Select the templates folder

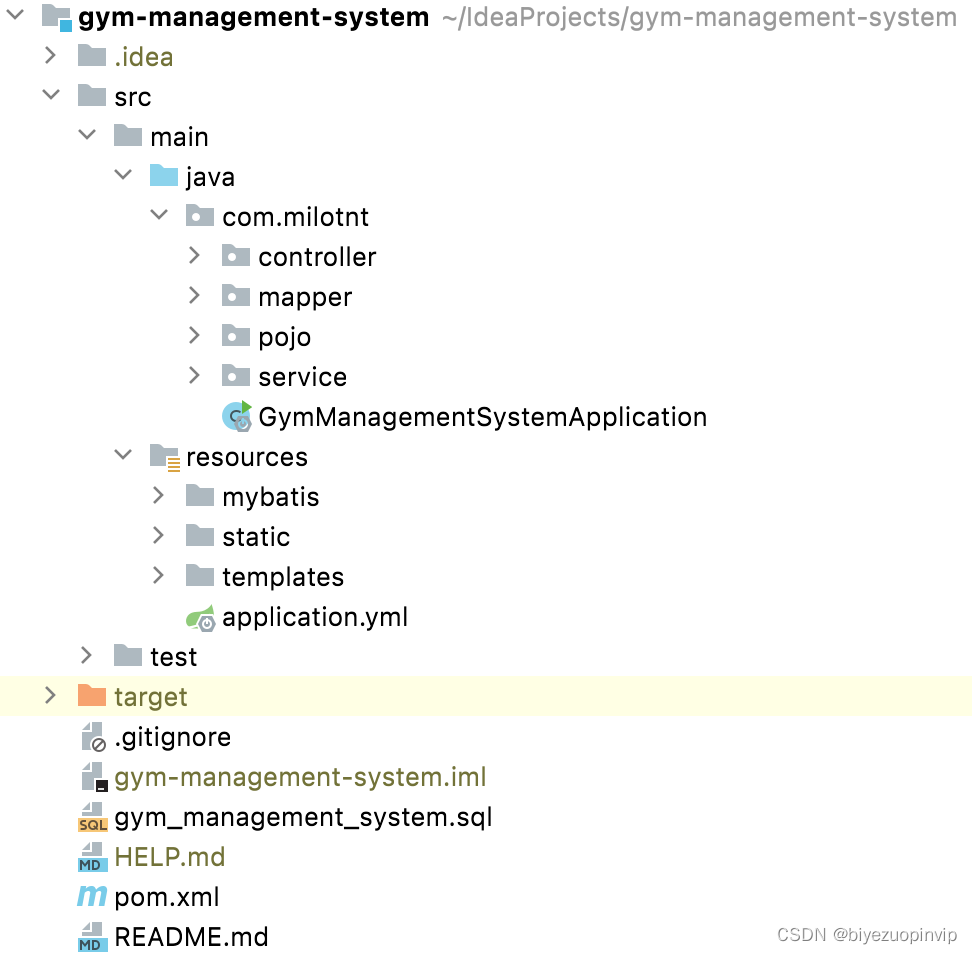click(284, 577)
